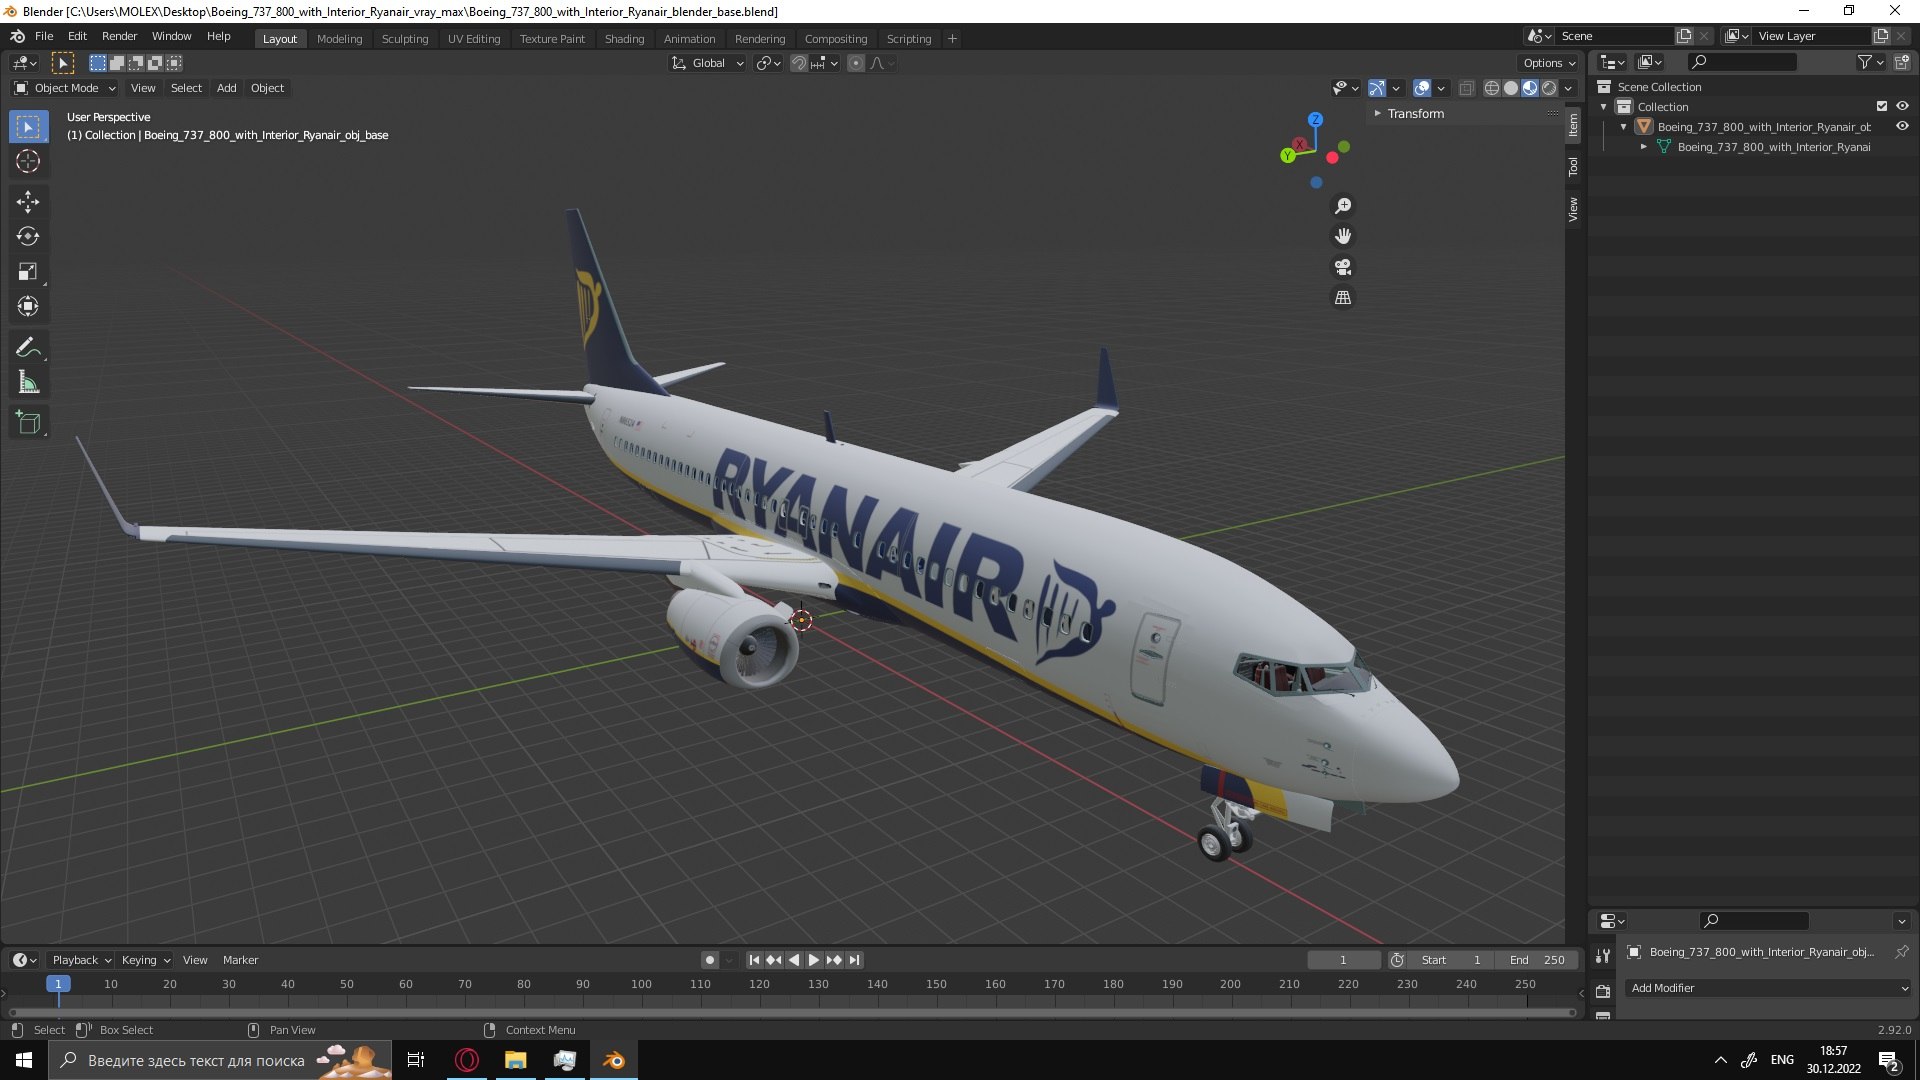The image size is (1920, 1080).
Task: Open the Render menu
Action: (119, 36)
